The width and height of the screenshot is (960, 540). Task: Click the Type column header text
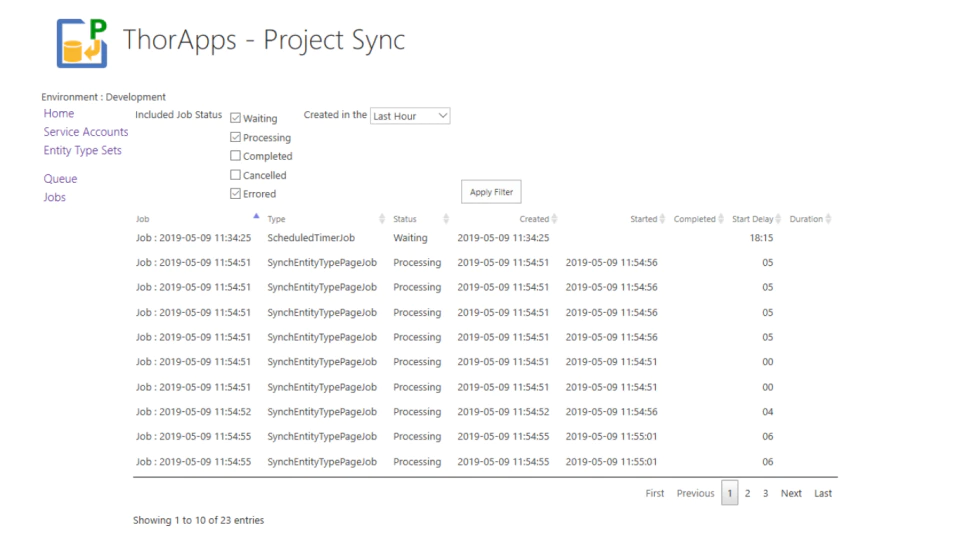(x=276, y=219)
